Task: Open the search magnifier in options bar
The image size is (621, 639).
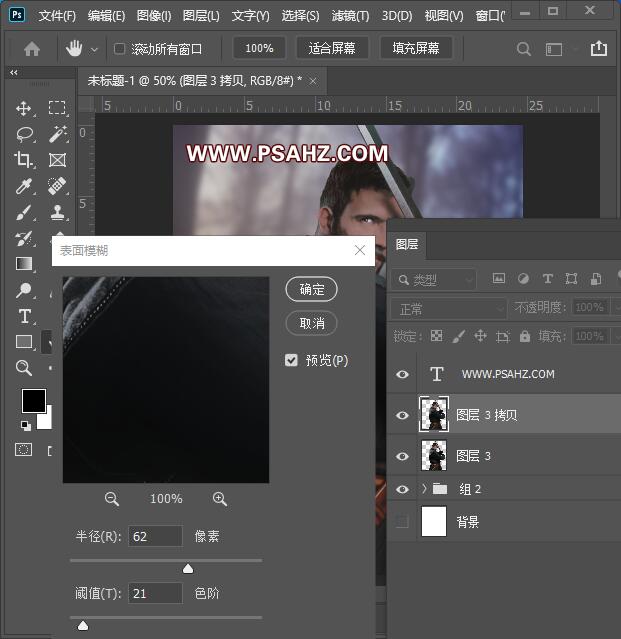Action: [x=524, y=49]
